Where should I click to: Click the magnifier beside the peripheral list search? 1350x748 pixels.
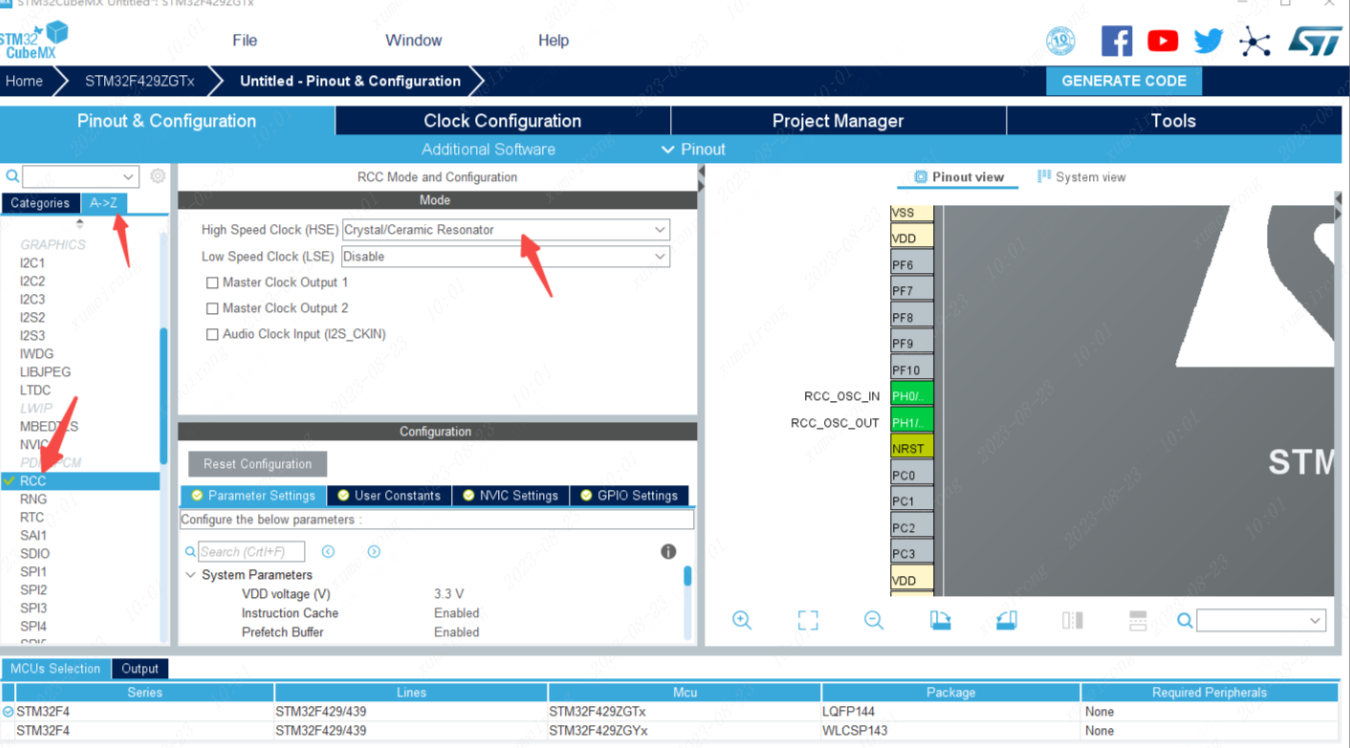13,176
